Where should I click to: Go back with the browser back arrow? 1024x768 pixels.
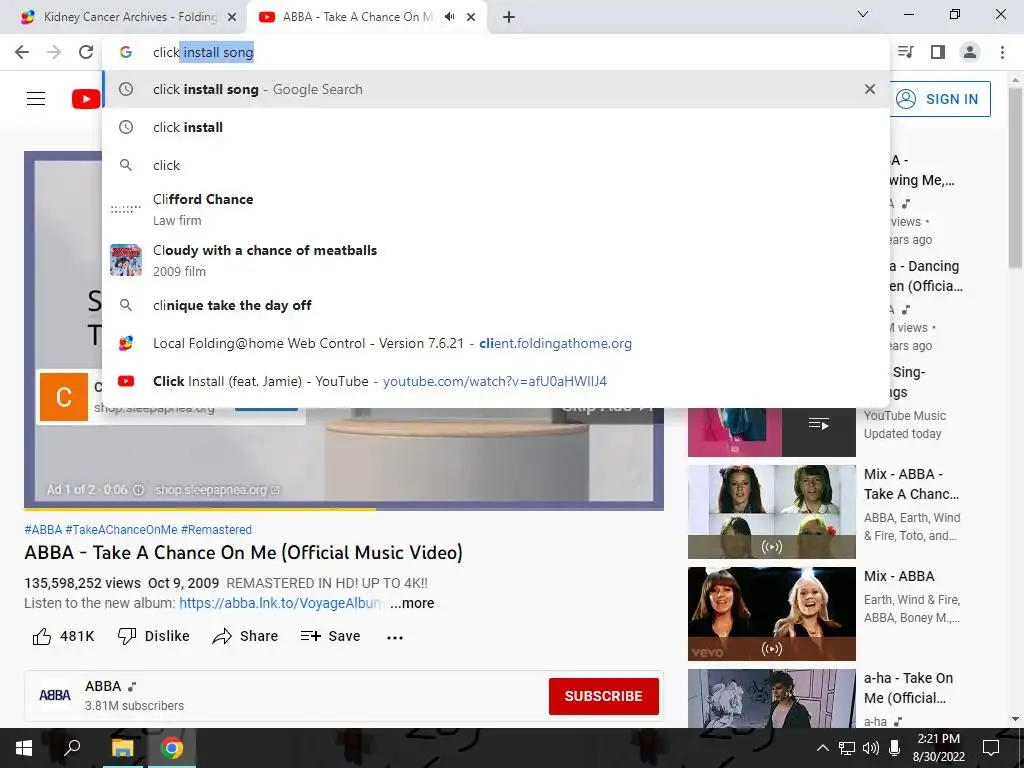(22, 52)
